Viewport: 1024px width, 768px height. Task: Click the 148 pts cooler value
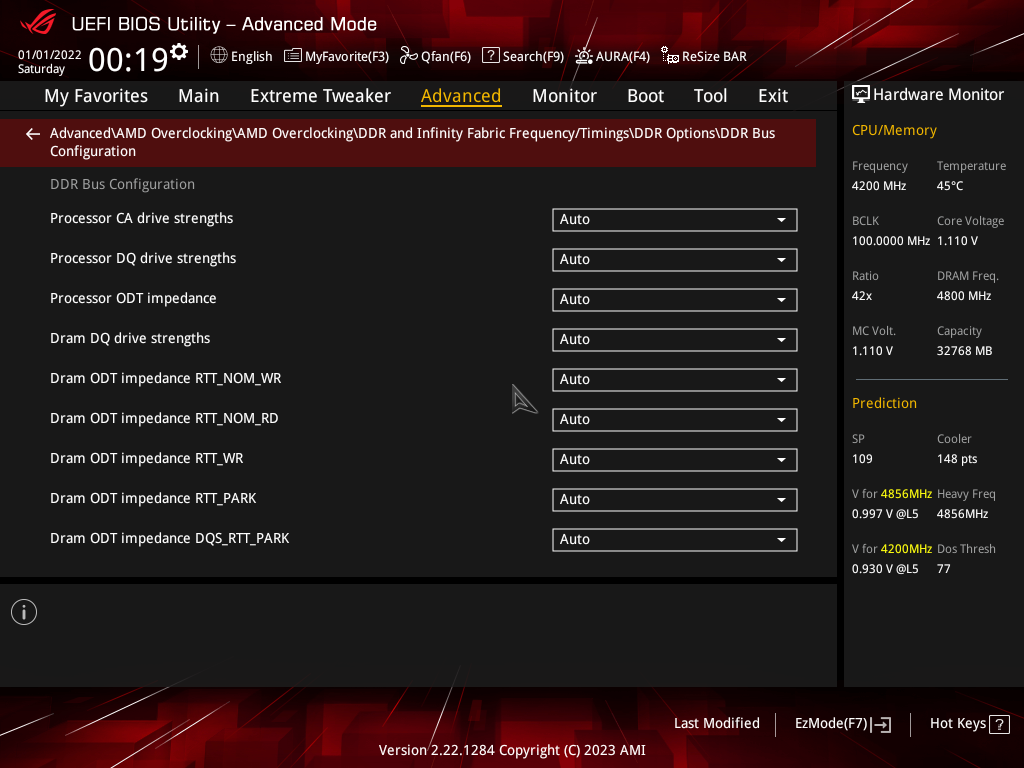tap(957, 458)
